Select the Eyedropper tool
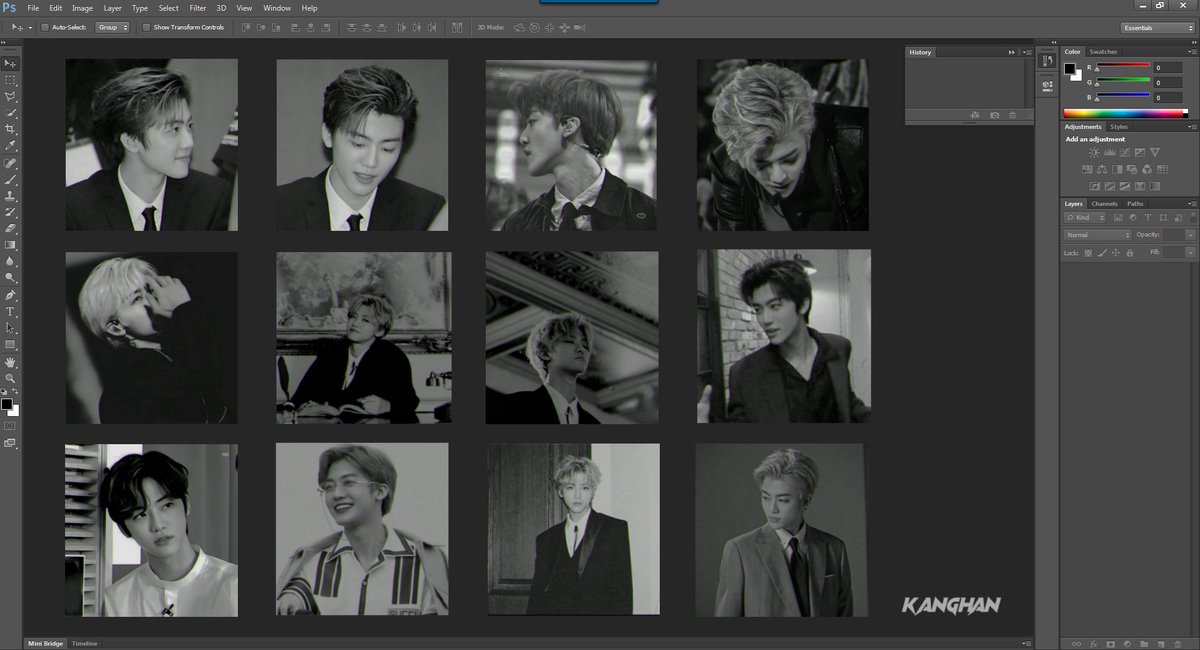The width and height of the screenshot is (1200, 650). coord(10,145)
